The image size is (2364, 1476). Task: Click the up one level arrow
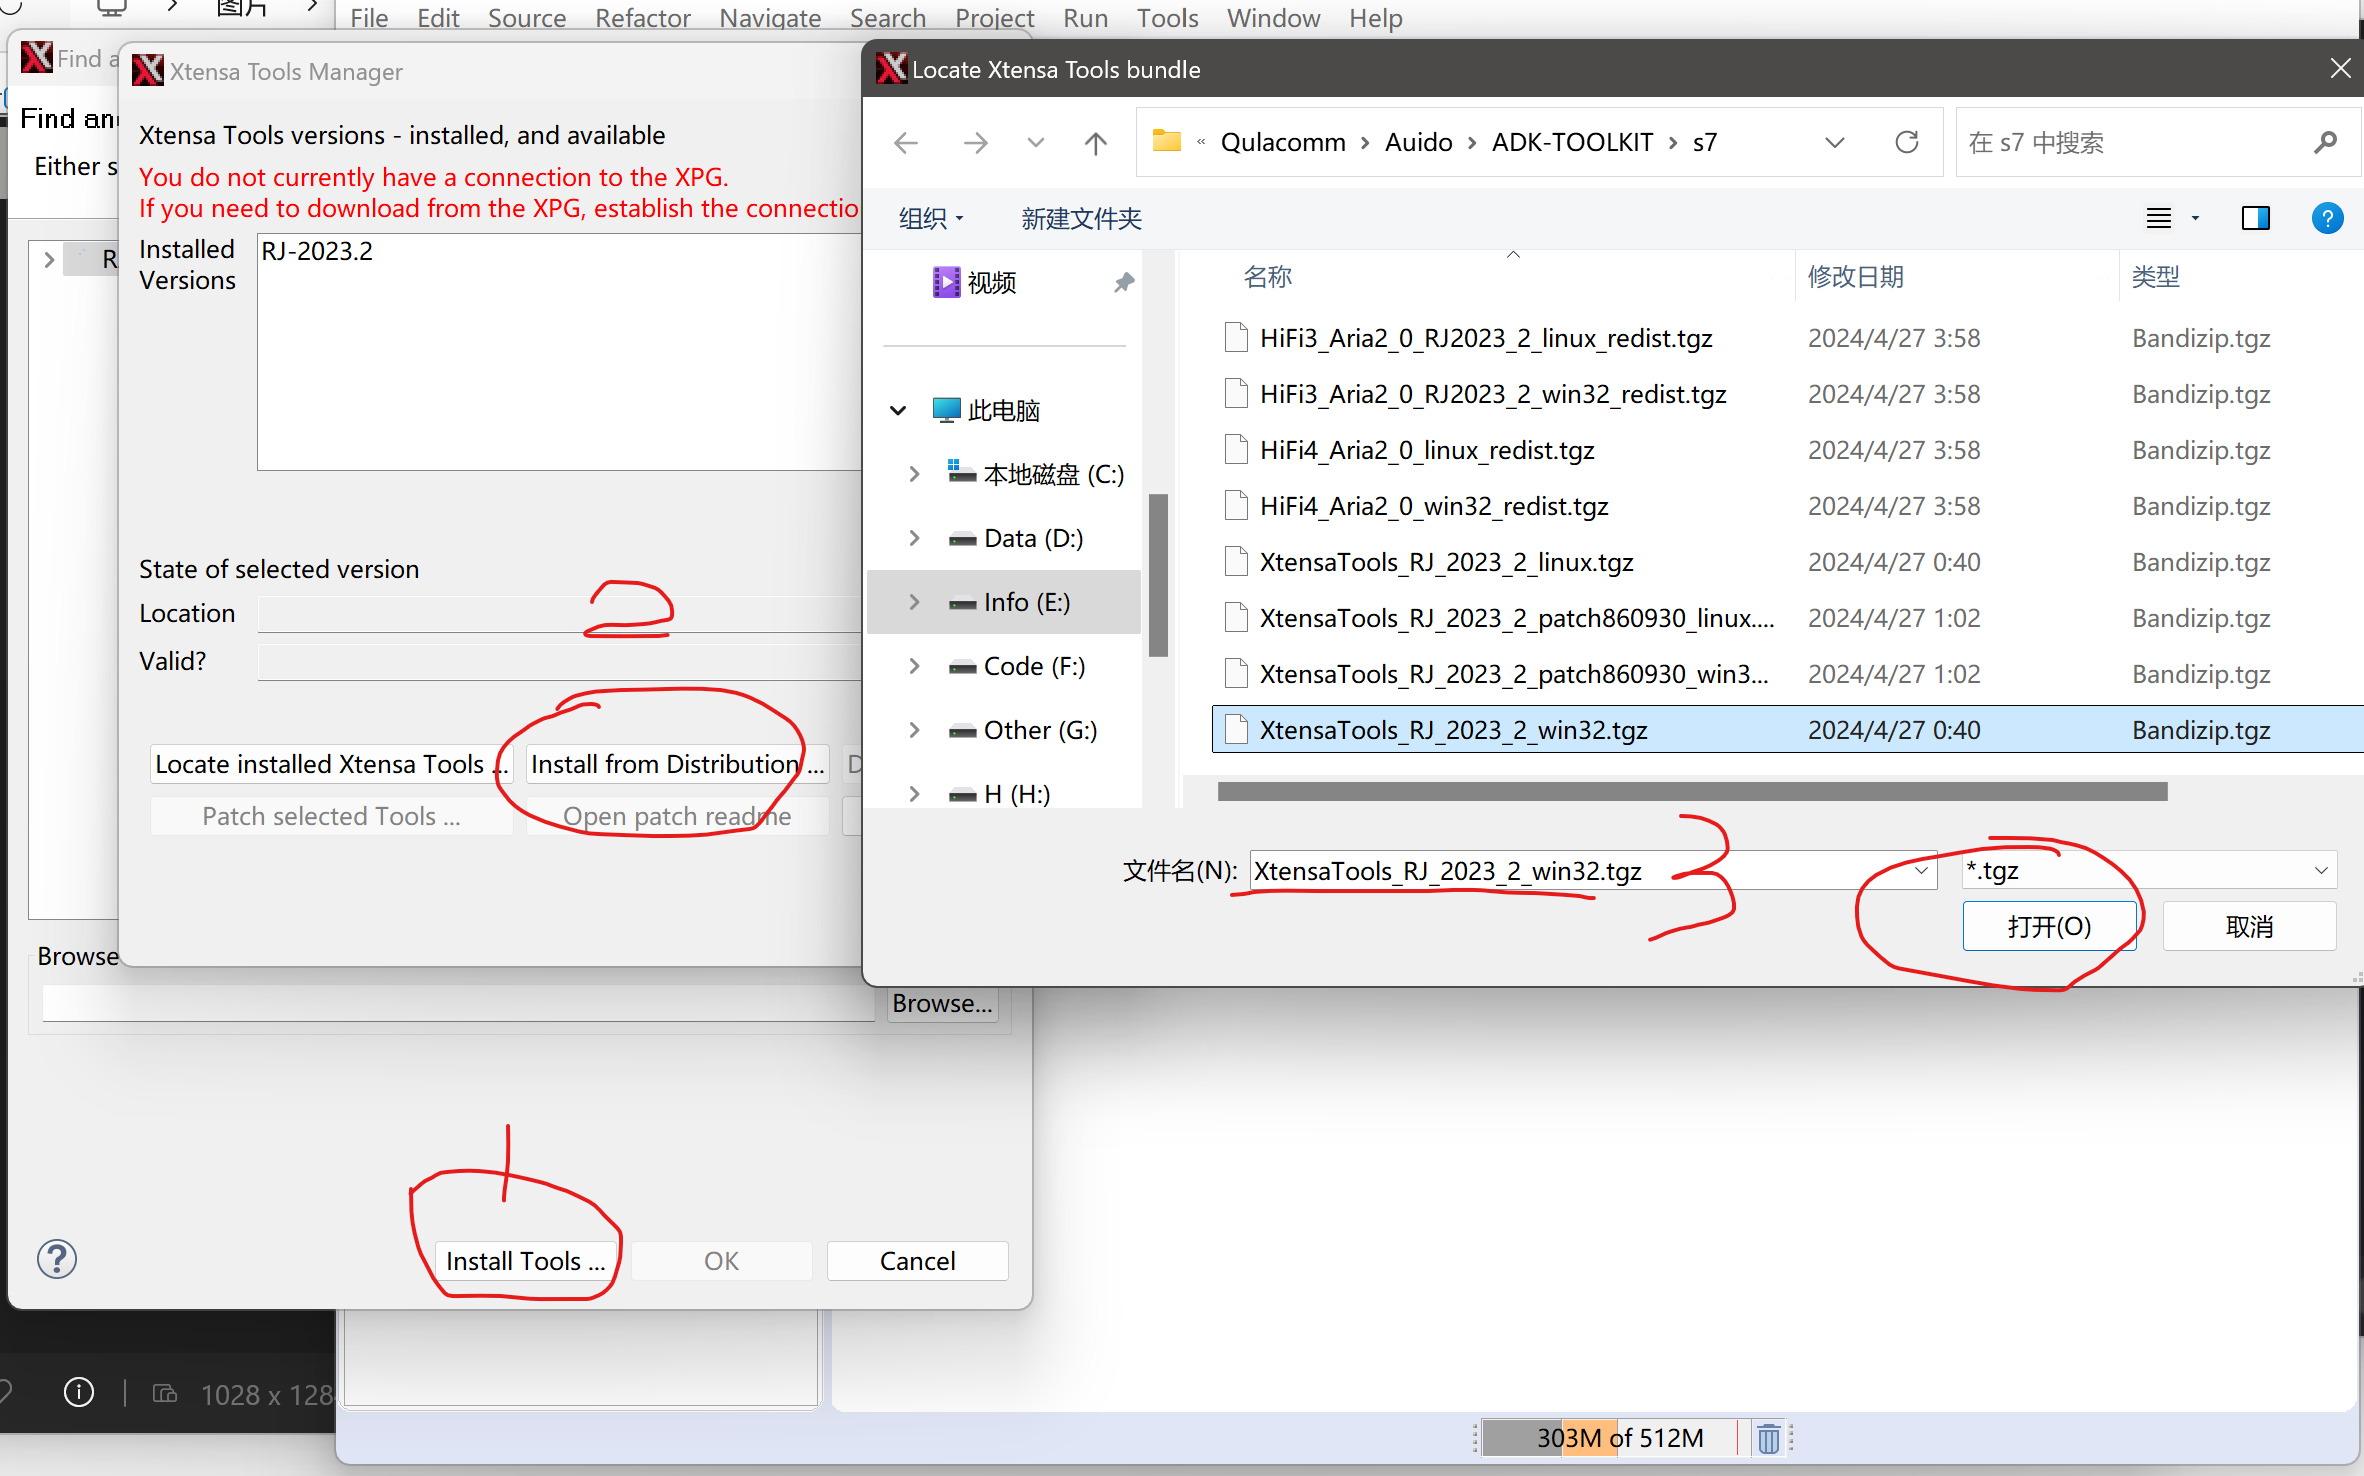tap(1096, 143)
